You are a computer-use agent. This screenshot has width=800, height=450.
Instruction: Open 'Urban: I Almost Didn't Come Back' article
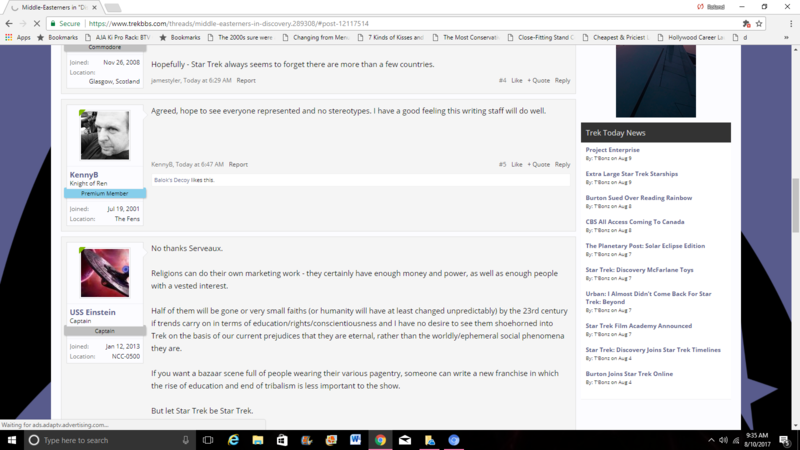point(648,297)
